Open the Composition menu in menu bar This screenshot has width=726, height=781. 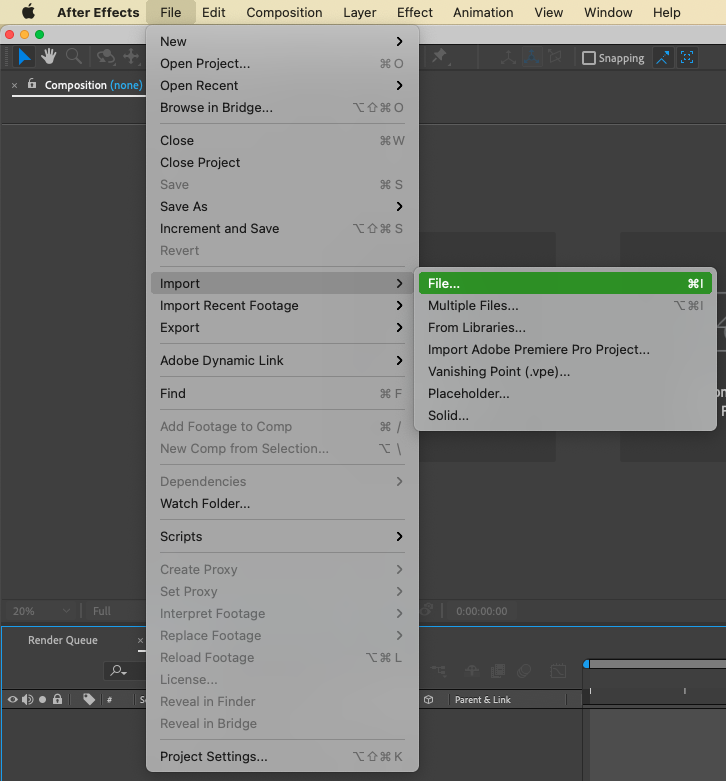click(x=284, y=13)
